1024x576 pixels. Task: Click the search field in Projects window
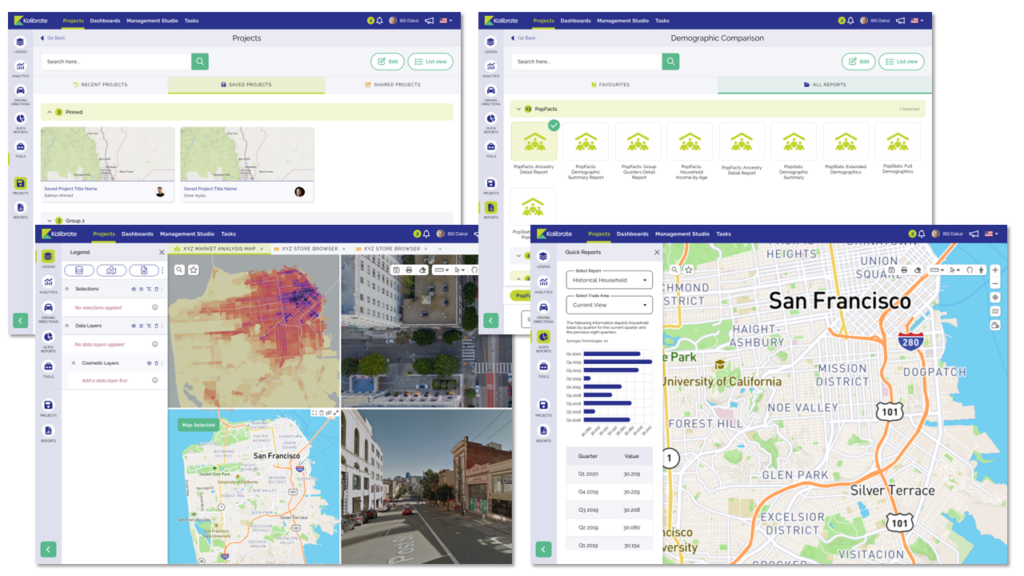(116, 62)
